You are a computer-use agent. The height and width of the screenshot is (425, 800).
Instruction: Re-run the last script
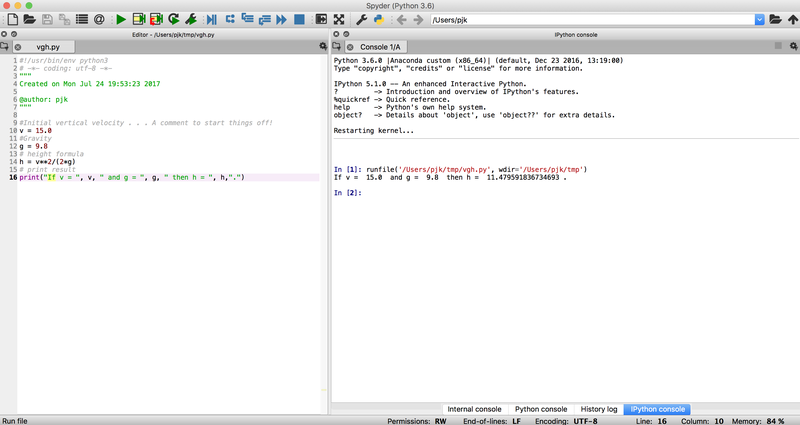[174, 19]
